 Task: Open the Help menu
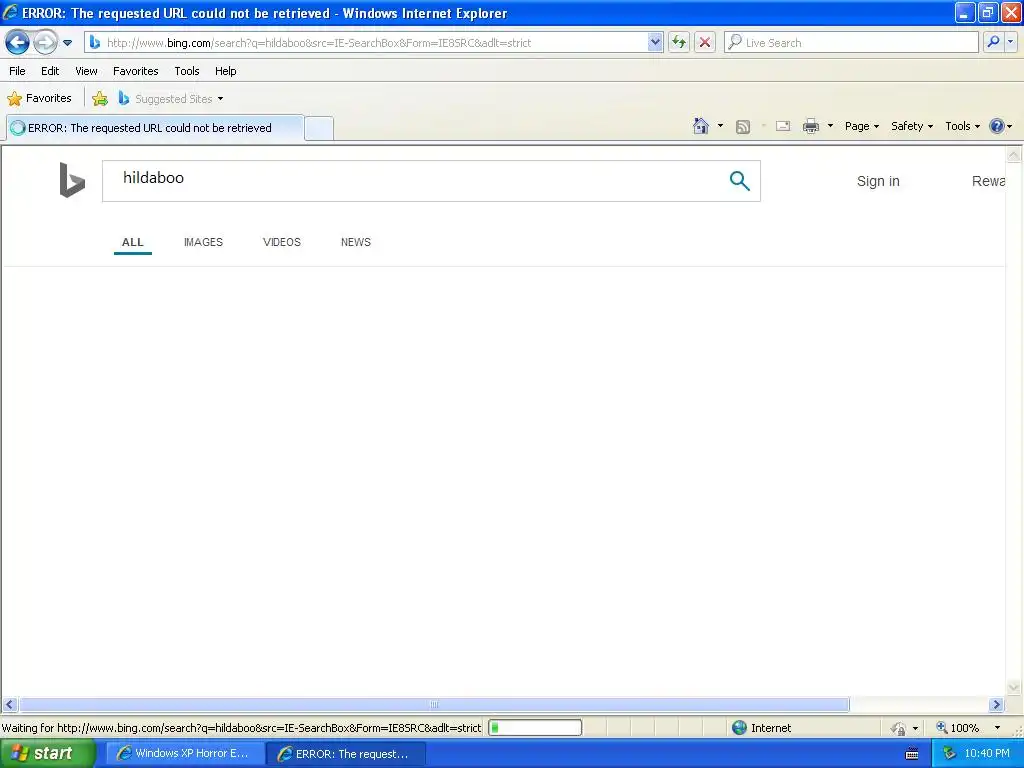[226, 71]
